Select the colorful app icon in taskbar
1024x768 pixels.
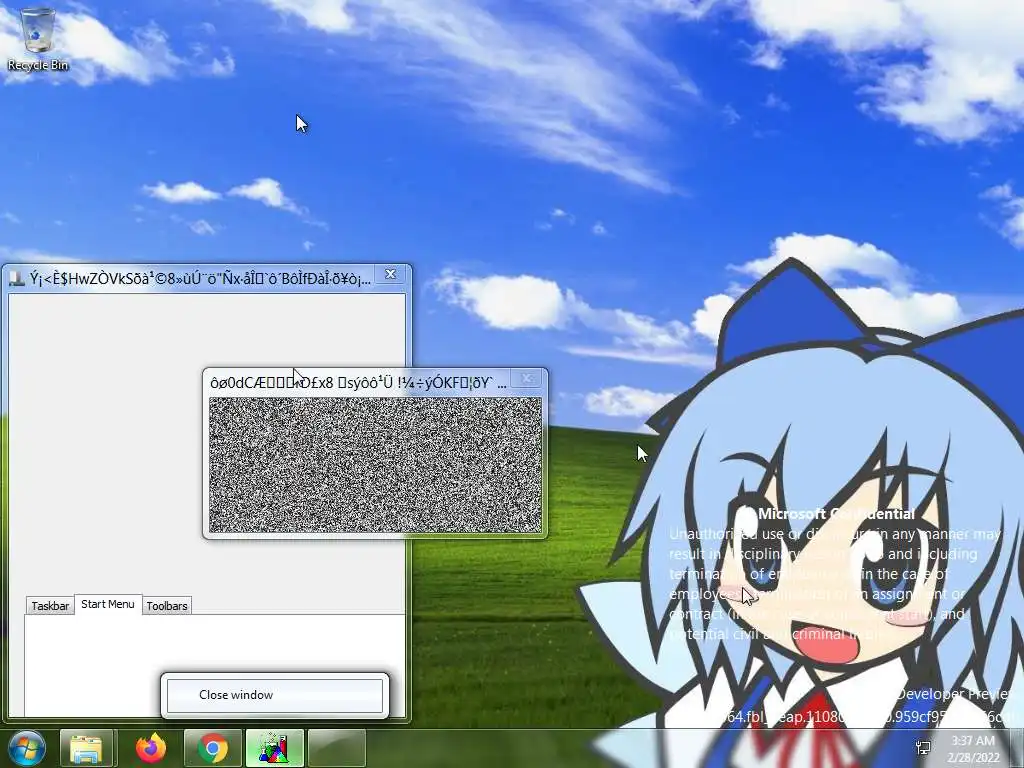[x=274, y=748]
